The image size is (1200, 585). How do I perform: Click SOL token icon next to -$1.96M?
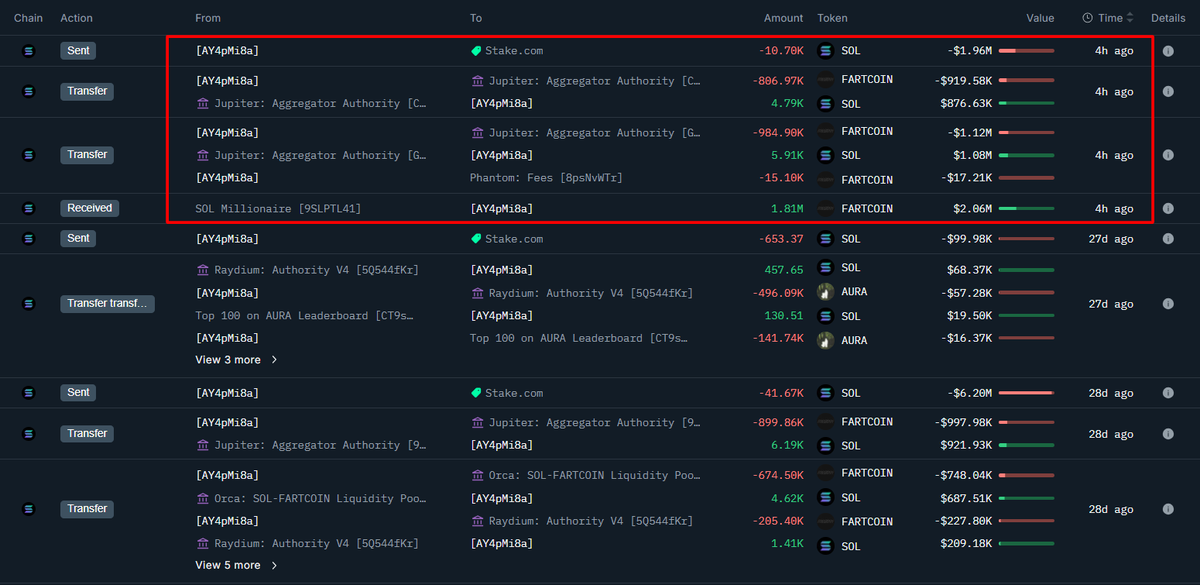(x=826, y=50)
